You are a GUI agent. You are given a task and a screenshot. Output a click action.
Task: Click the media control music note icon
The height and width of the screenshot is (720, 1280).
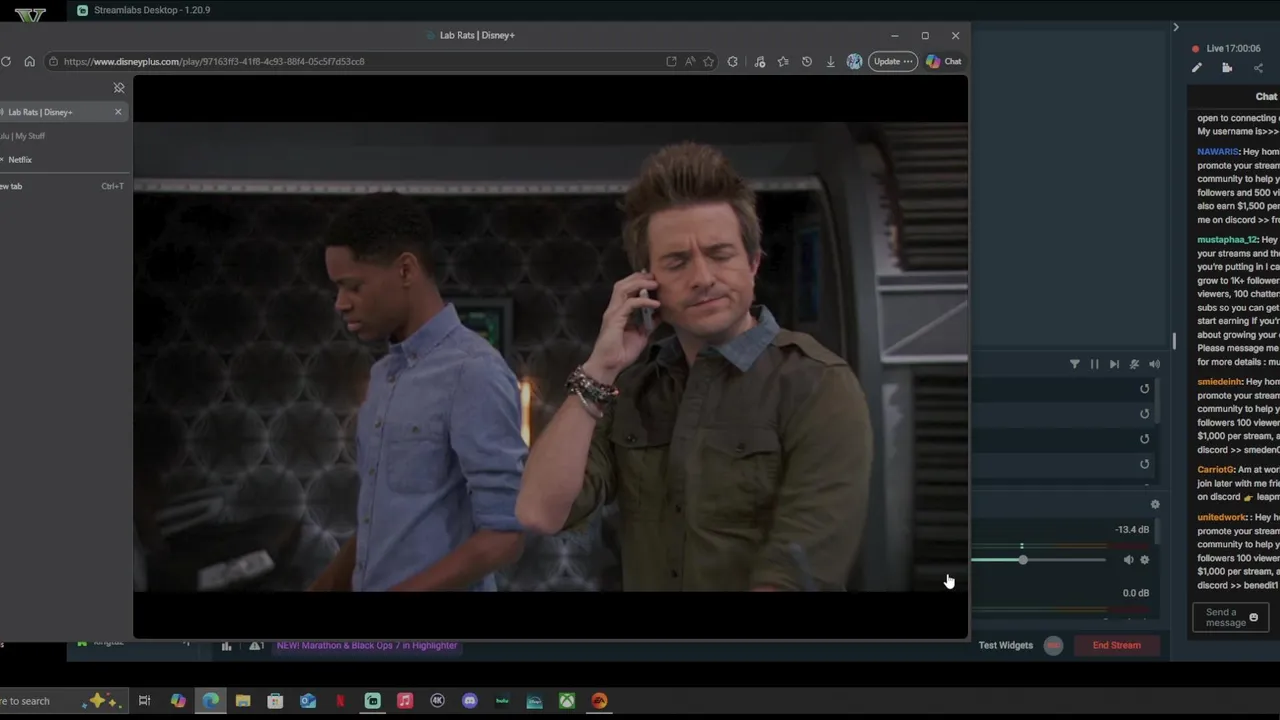click(760, 61)
